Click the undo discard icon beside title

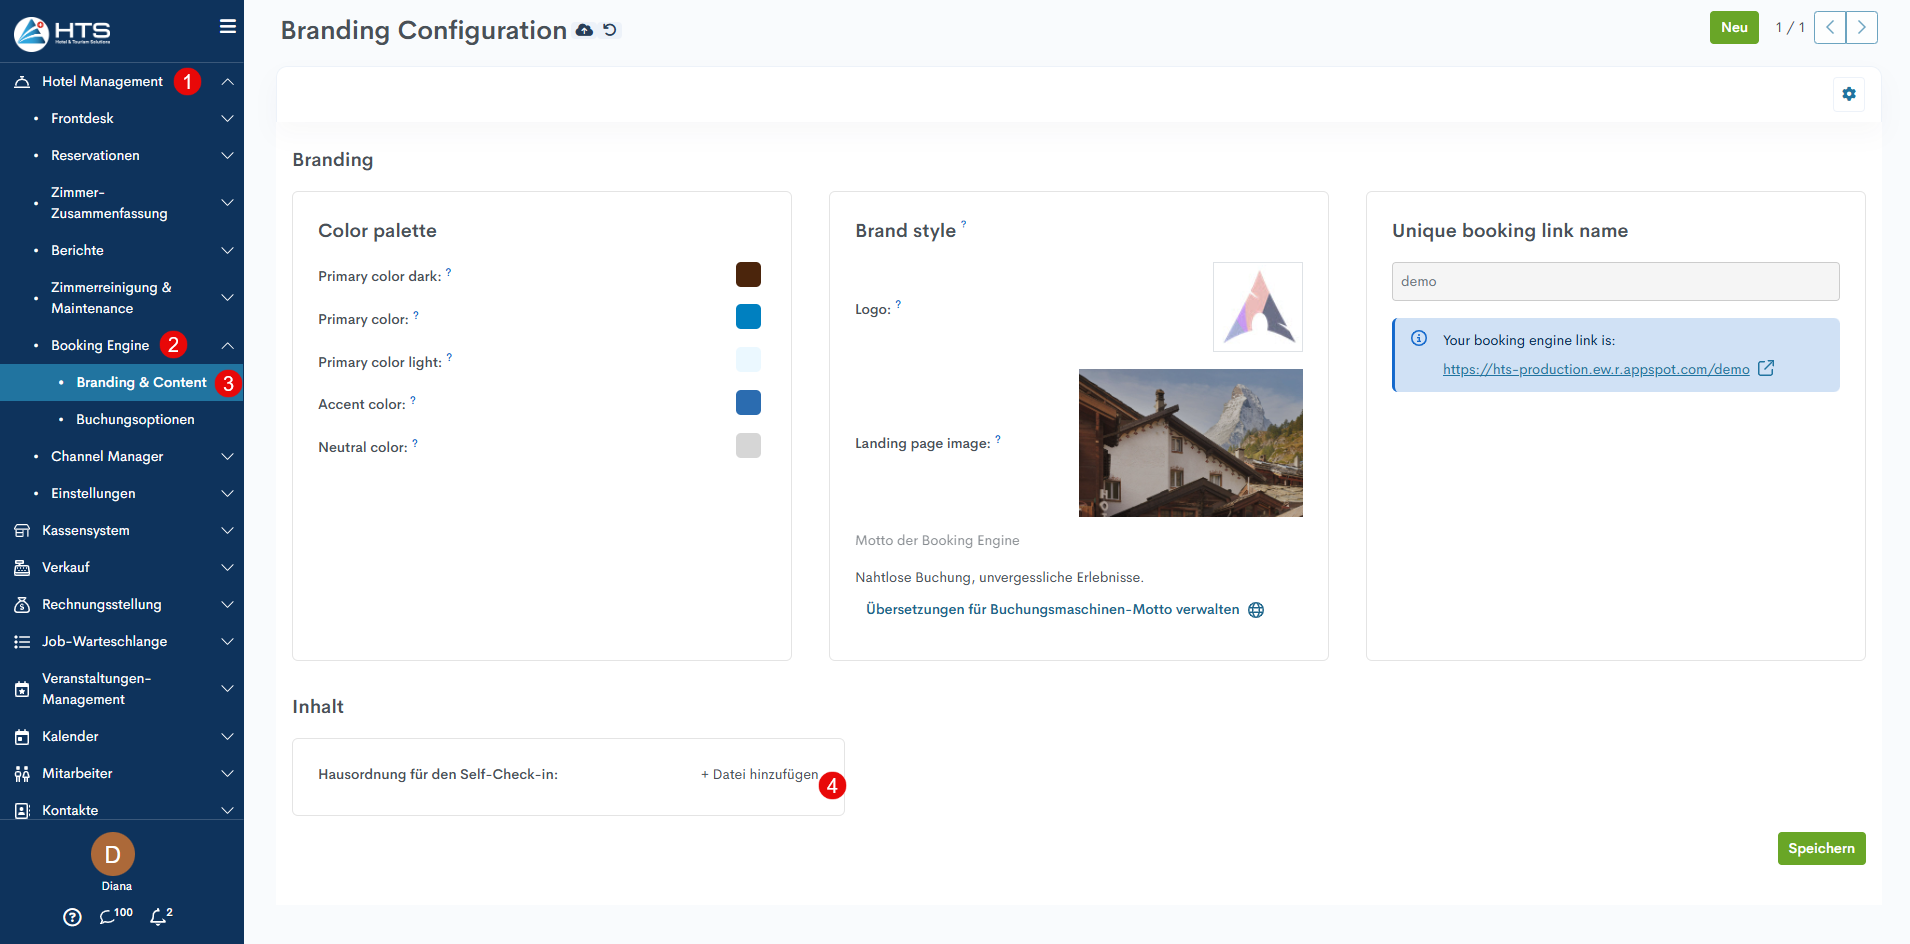tap(610, 31)
